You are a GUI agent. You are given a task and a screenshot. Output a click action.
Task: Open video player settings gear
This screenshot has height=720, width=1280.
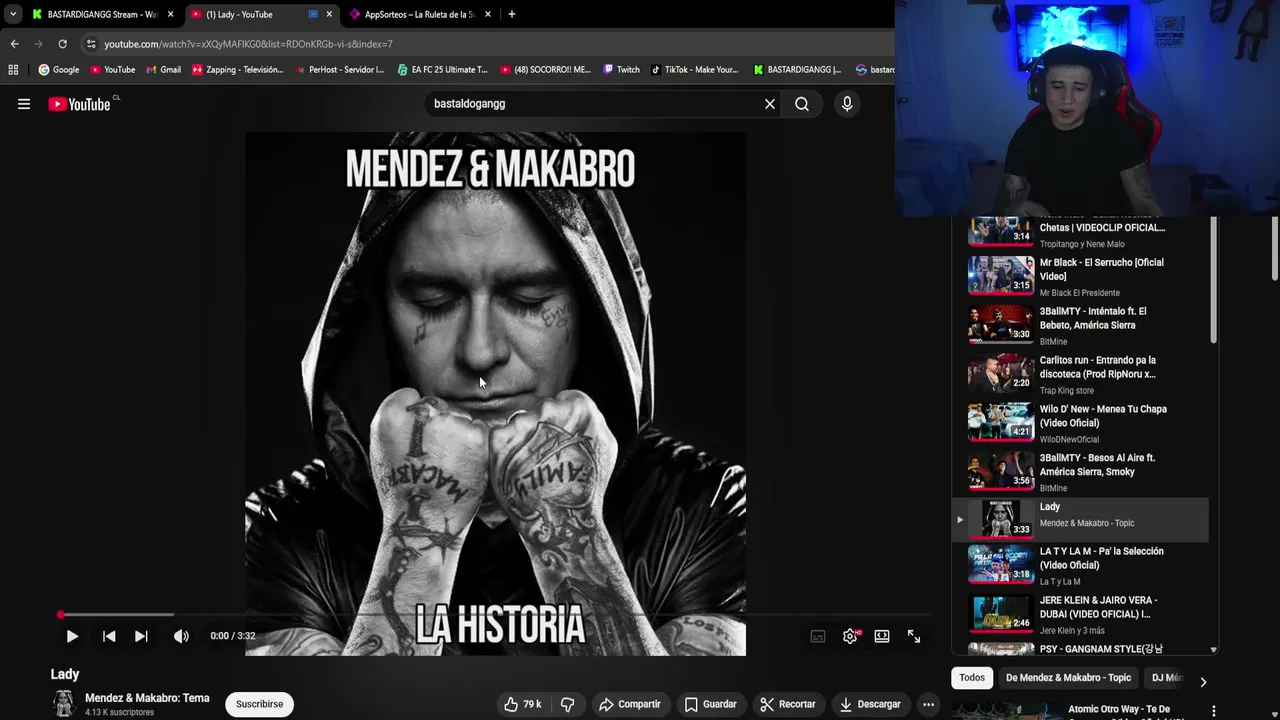point(850,636)
